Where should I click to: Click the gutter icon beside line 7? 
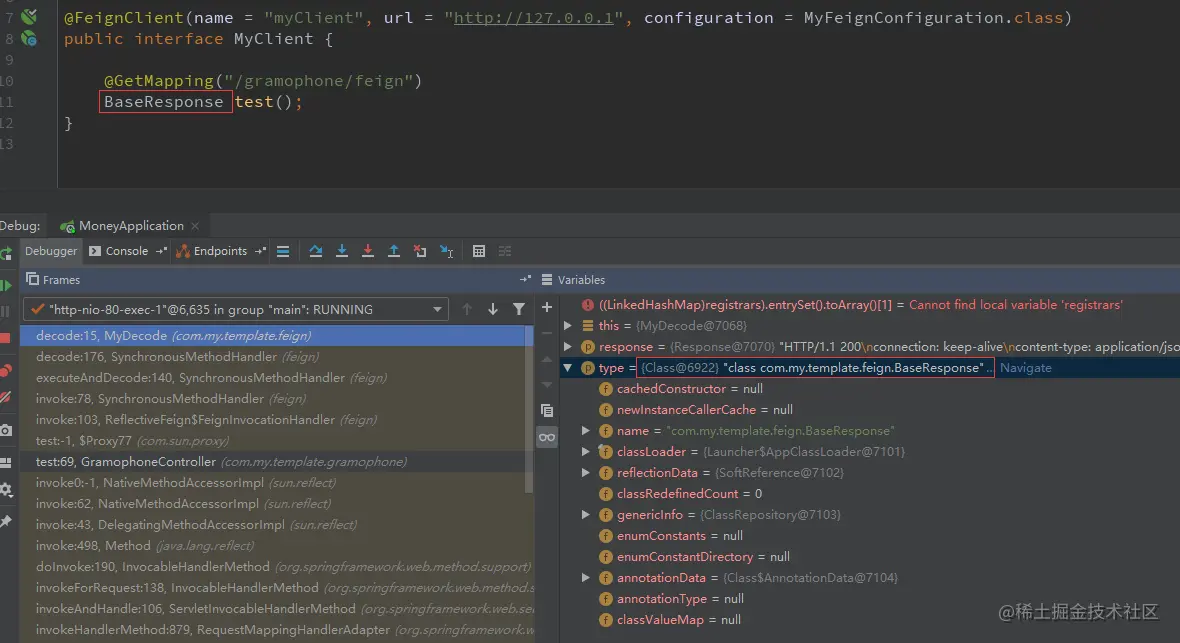point(29,17)
